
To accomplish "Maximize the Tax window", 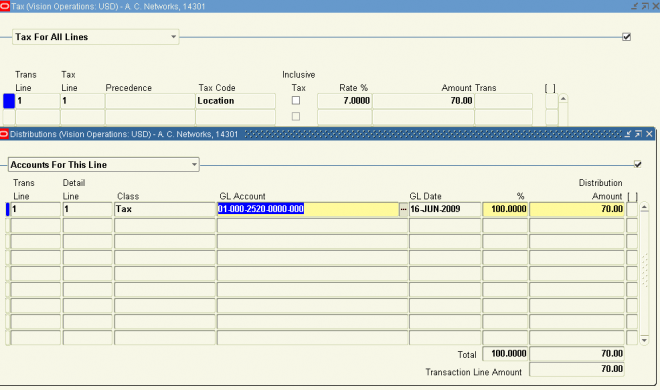I will point(645,6).
